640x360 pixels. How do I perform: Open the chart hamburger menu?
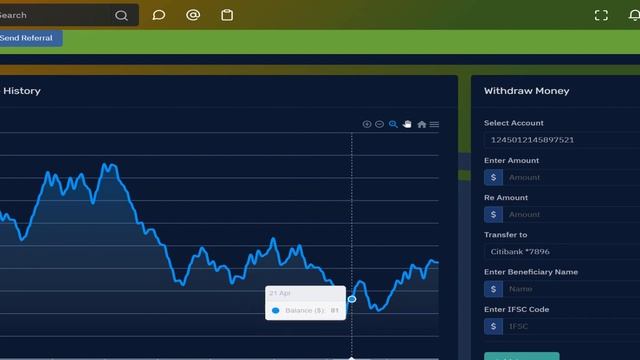pos(434,124)
